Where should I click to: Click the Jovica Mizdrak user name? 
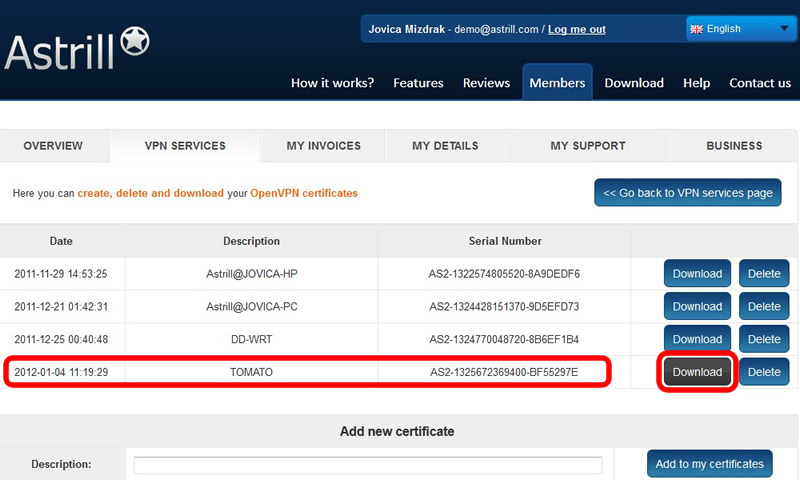pos(407,29)
